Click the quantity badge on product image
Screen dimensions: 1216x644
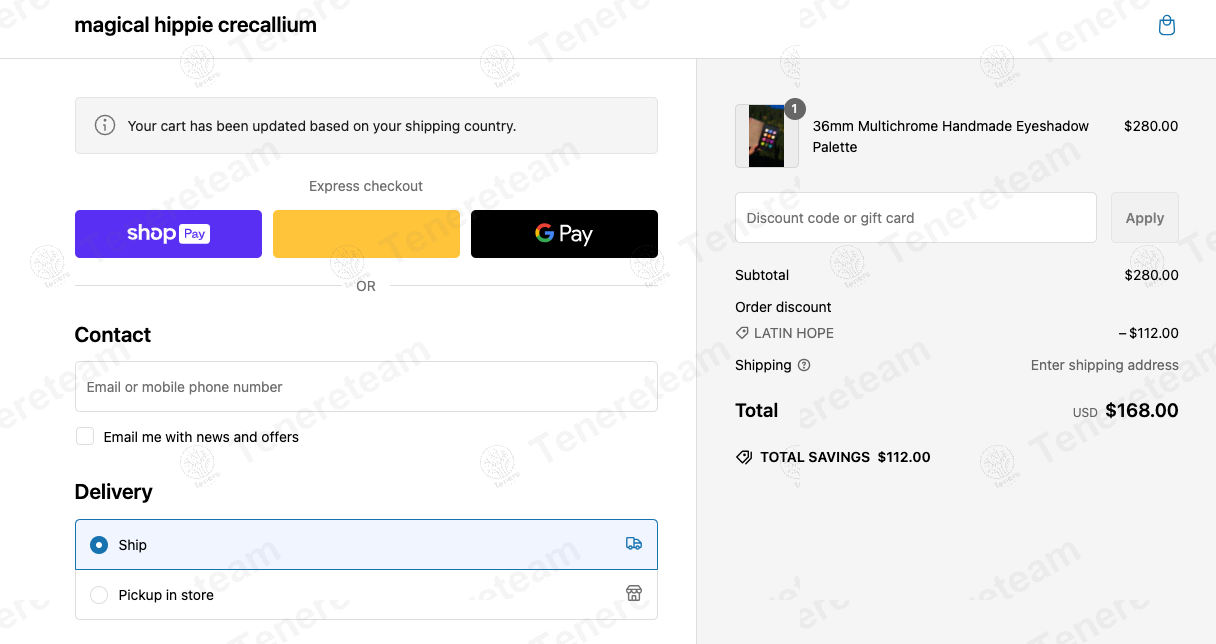pos(795,108)
